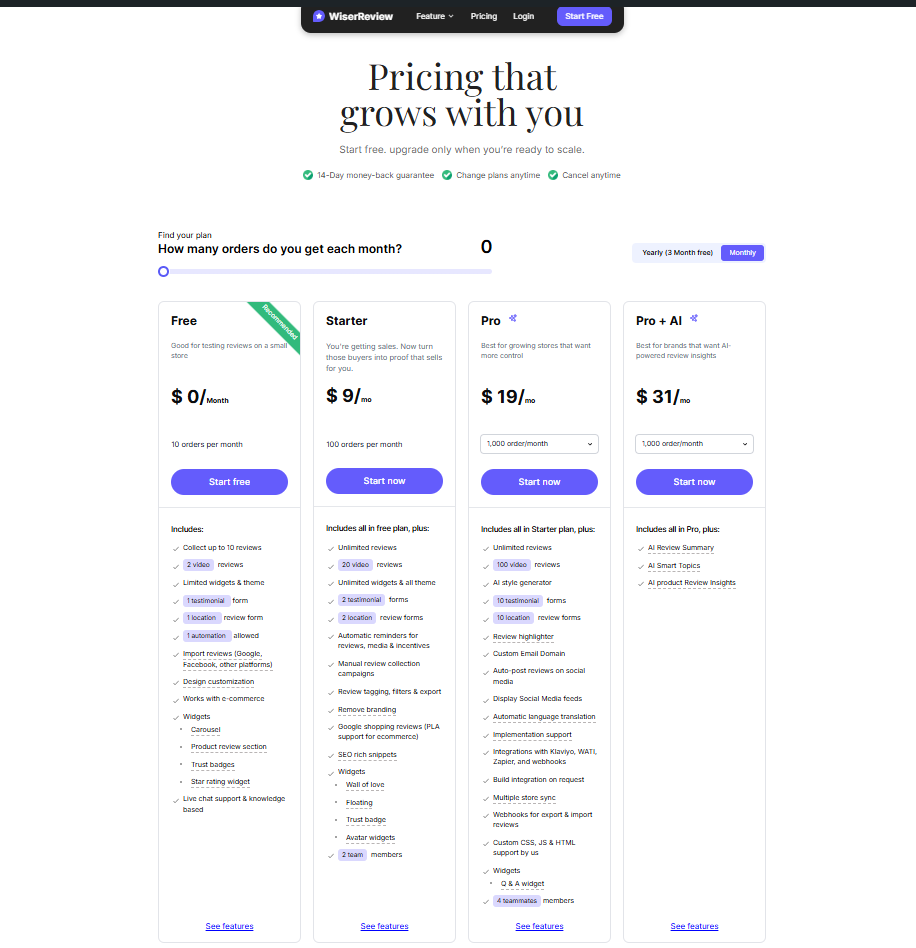
Task: Click the AI sparkle icon beside the Pro title
Action: click(512, 317)
